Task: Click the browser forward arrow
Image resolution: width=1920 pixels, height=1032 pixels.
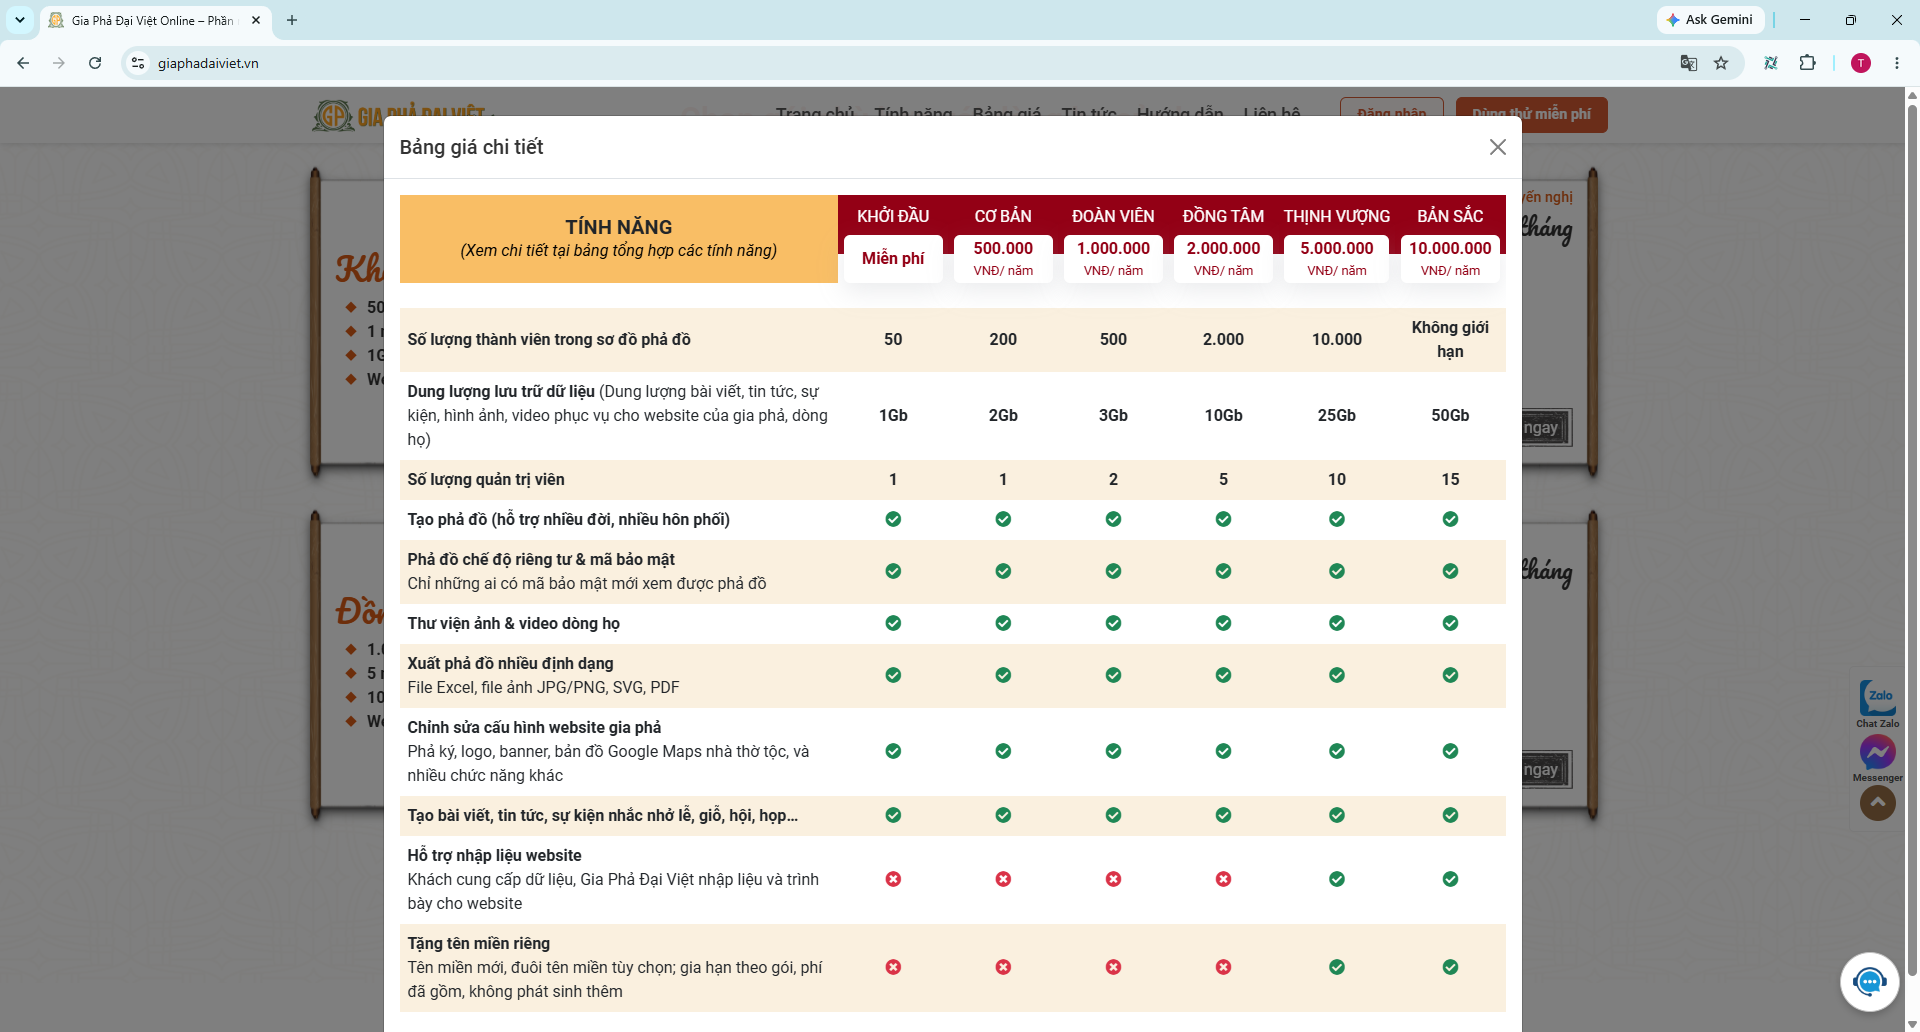Action: 59,63
